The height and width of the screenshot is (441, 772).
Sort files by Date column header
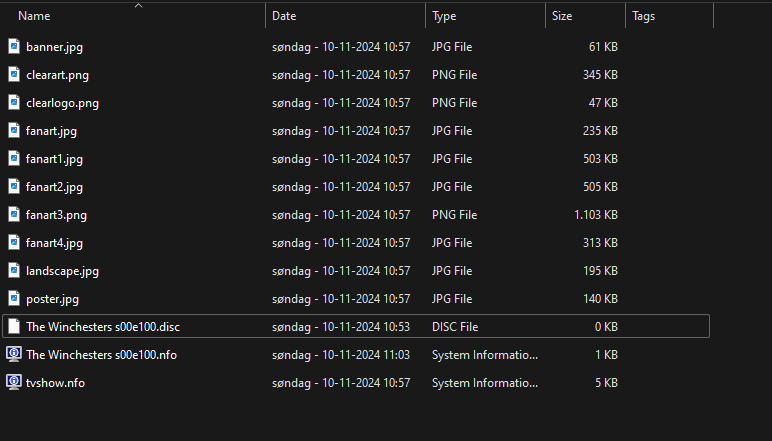click(x=284, y=16)
